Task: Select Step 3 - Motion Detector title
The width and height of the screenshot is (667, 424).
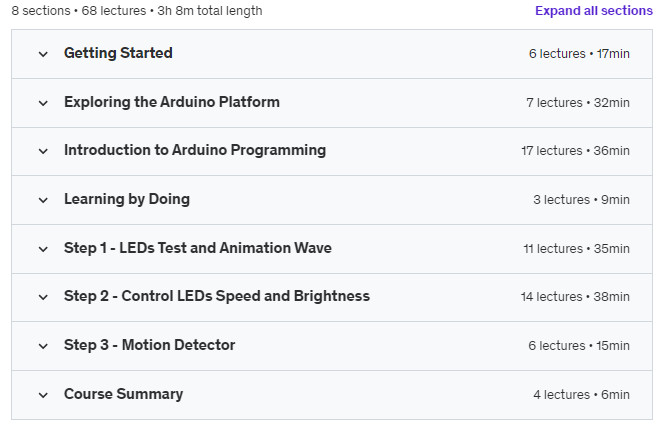Action: coord(149,345)
